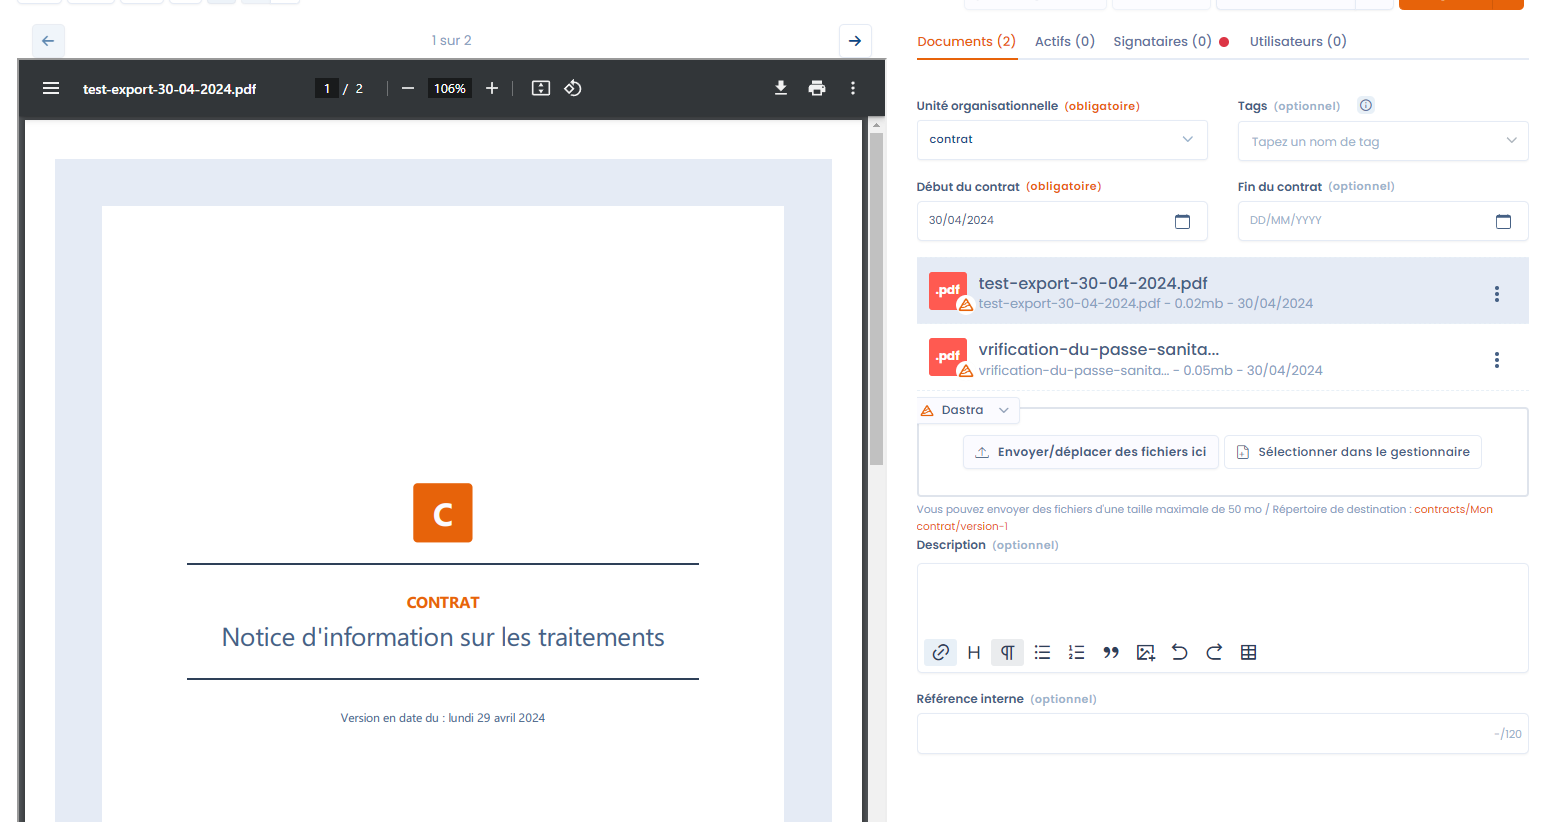Insert a table in the description editor

(1248, 653)
